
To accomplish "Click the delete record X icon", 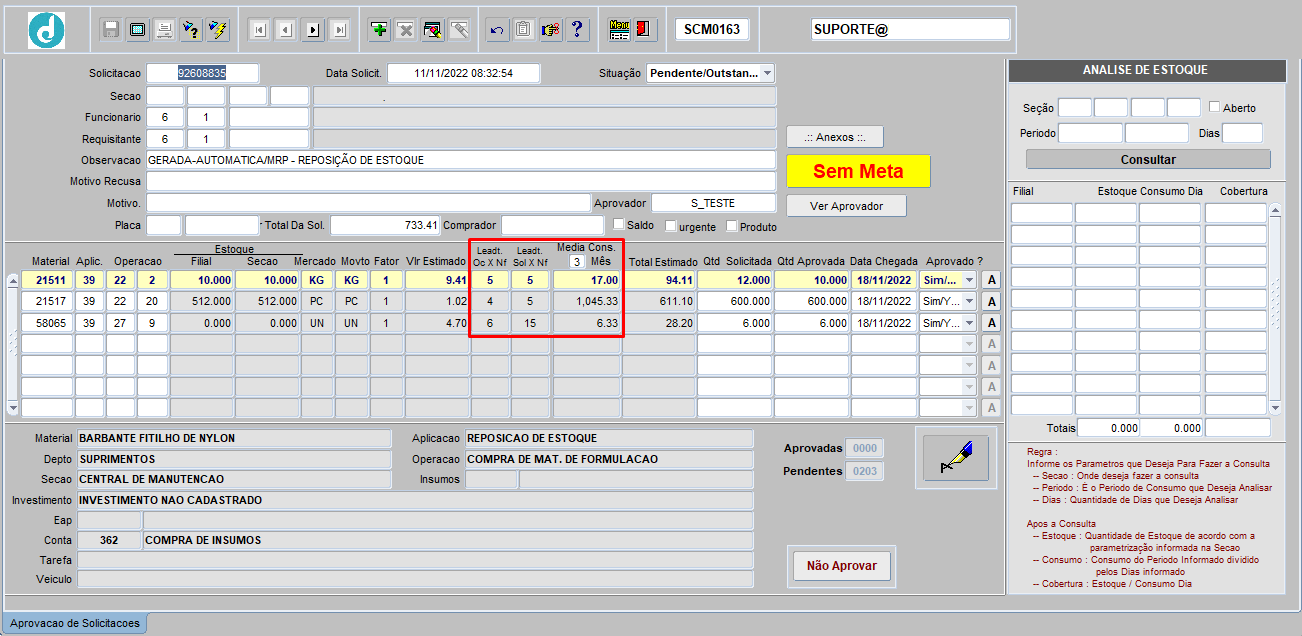I will [x=405, y=30].
